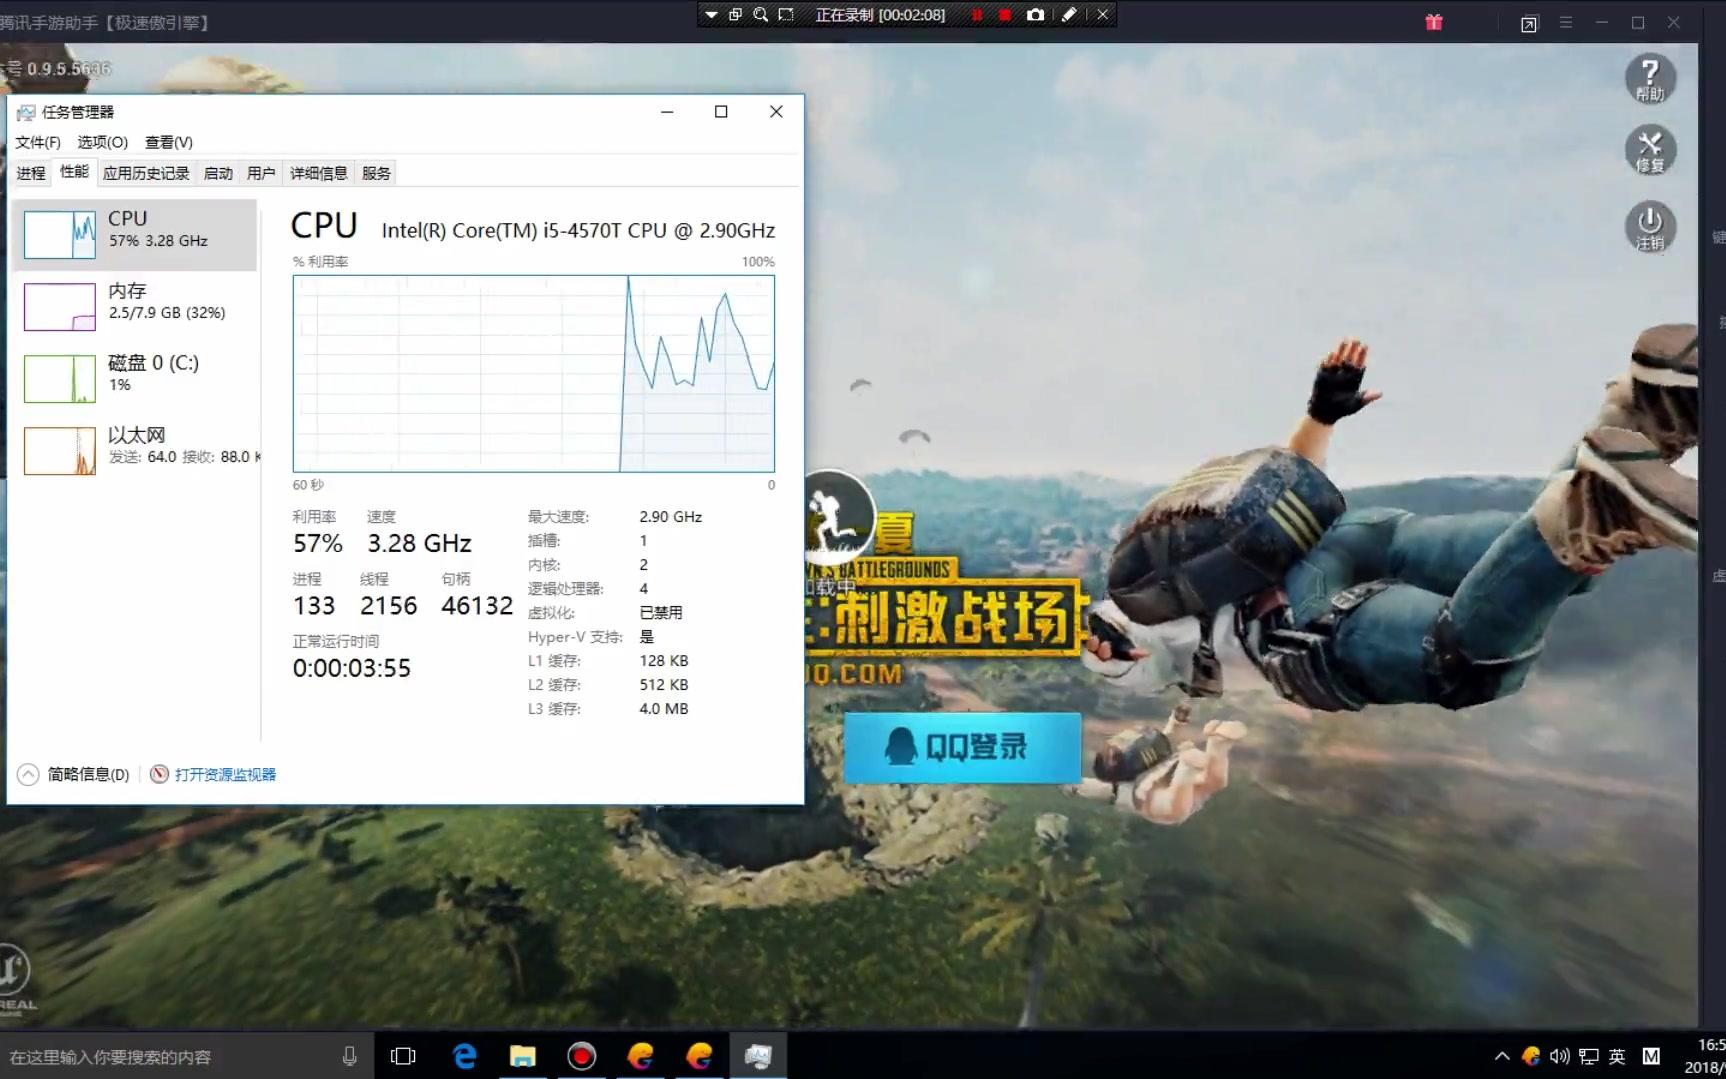This screenshot has width=1726, height=1079.
Task: Click the magnifier zoom icon in recorder bar
Action: point(761,15)
